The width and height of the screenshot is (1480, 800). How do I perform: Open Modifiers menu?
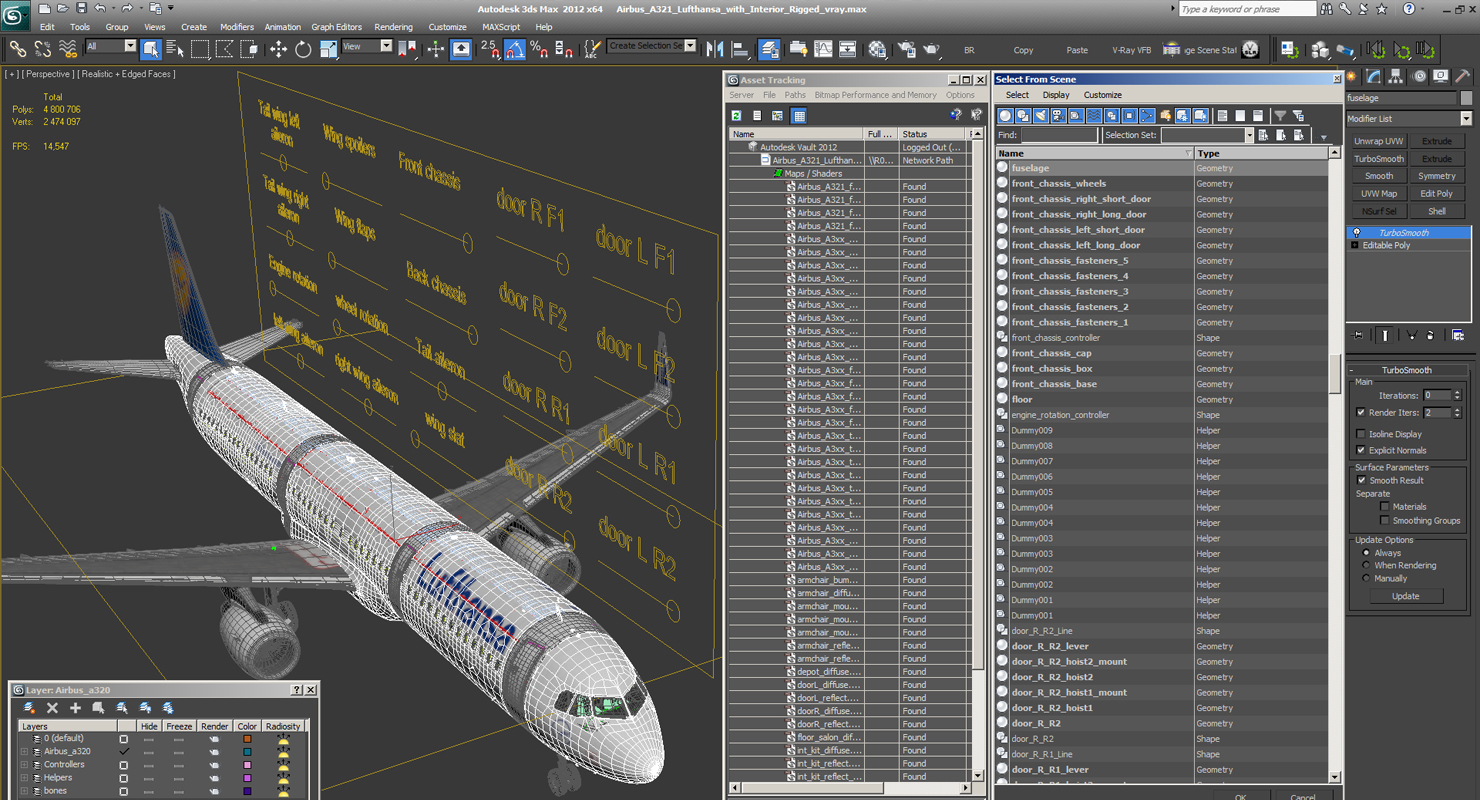[x=237, y=27]
